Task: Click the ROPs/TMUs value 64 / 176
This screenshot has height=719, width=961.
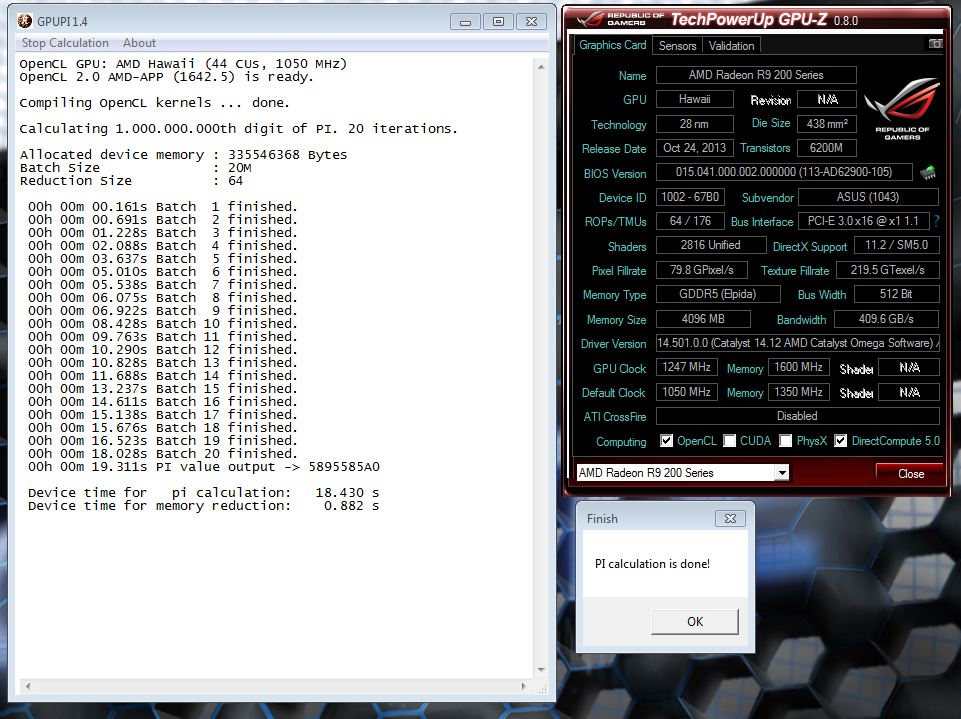Action: (x=690, y=221)
